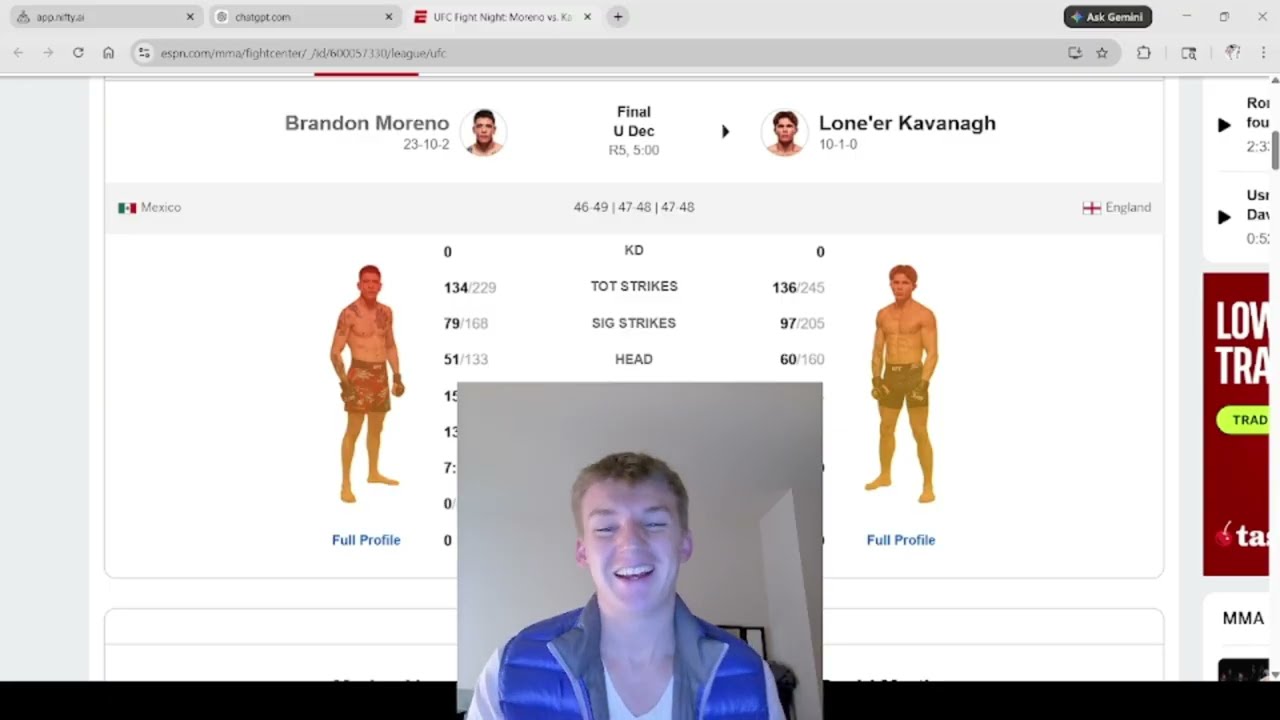Open the Chrome three-dot menu
Image resolution: width=1280 pixels, height=720 pixels.
pyautogui.click(x=1263, y=53)
